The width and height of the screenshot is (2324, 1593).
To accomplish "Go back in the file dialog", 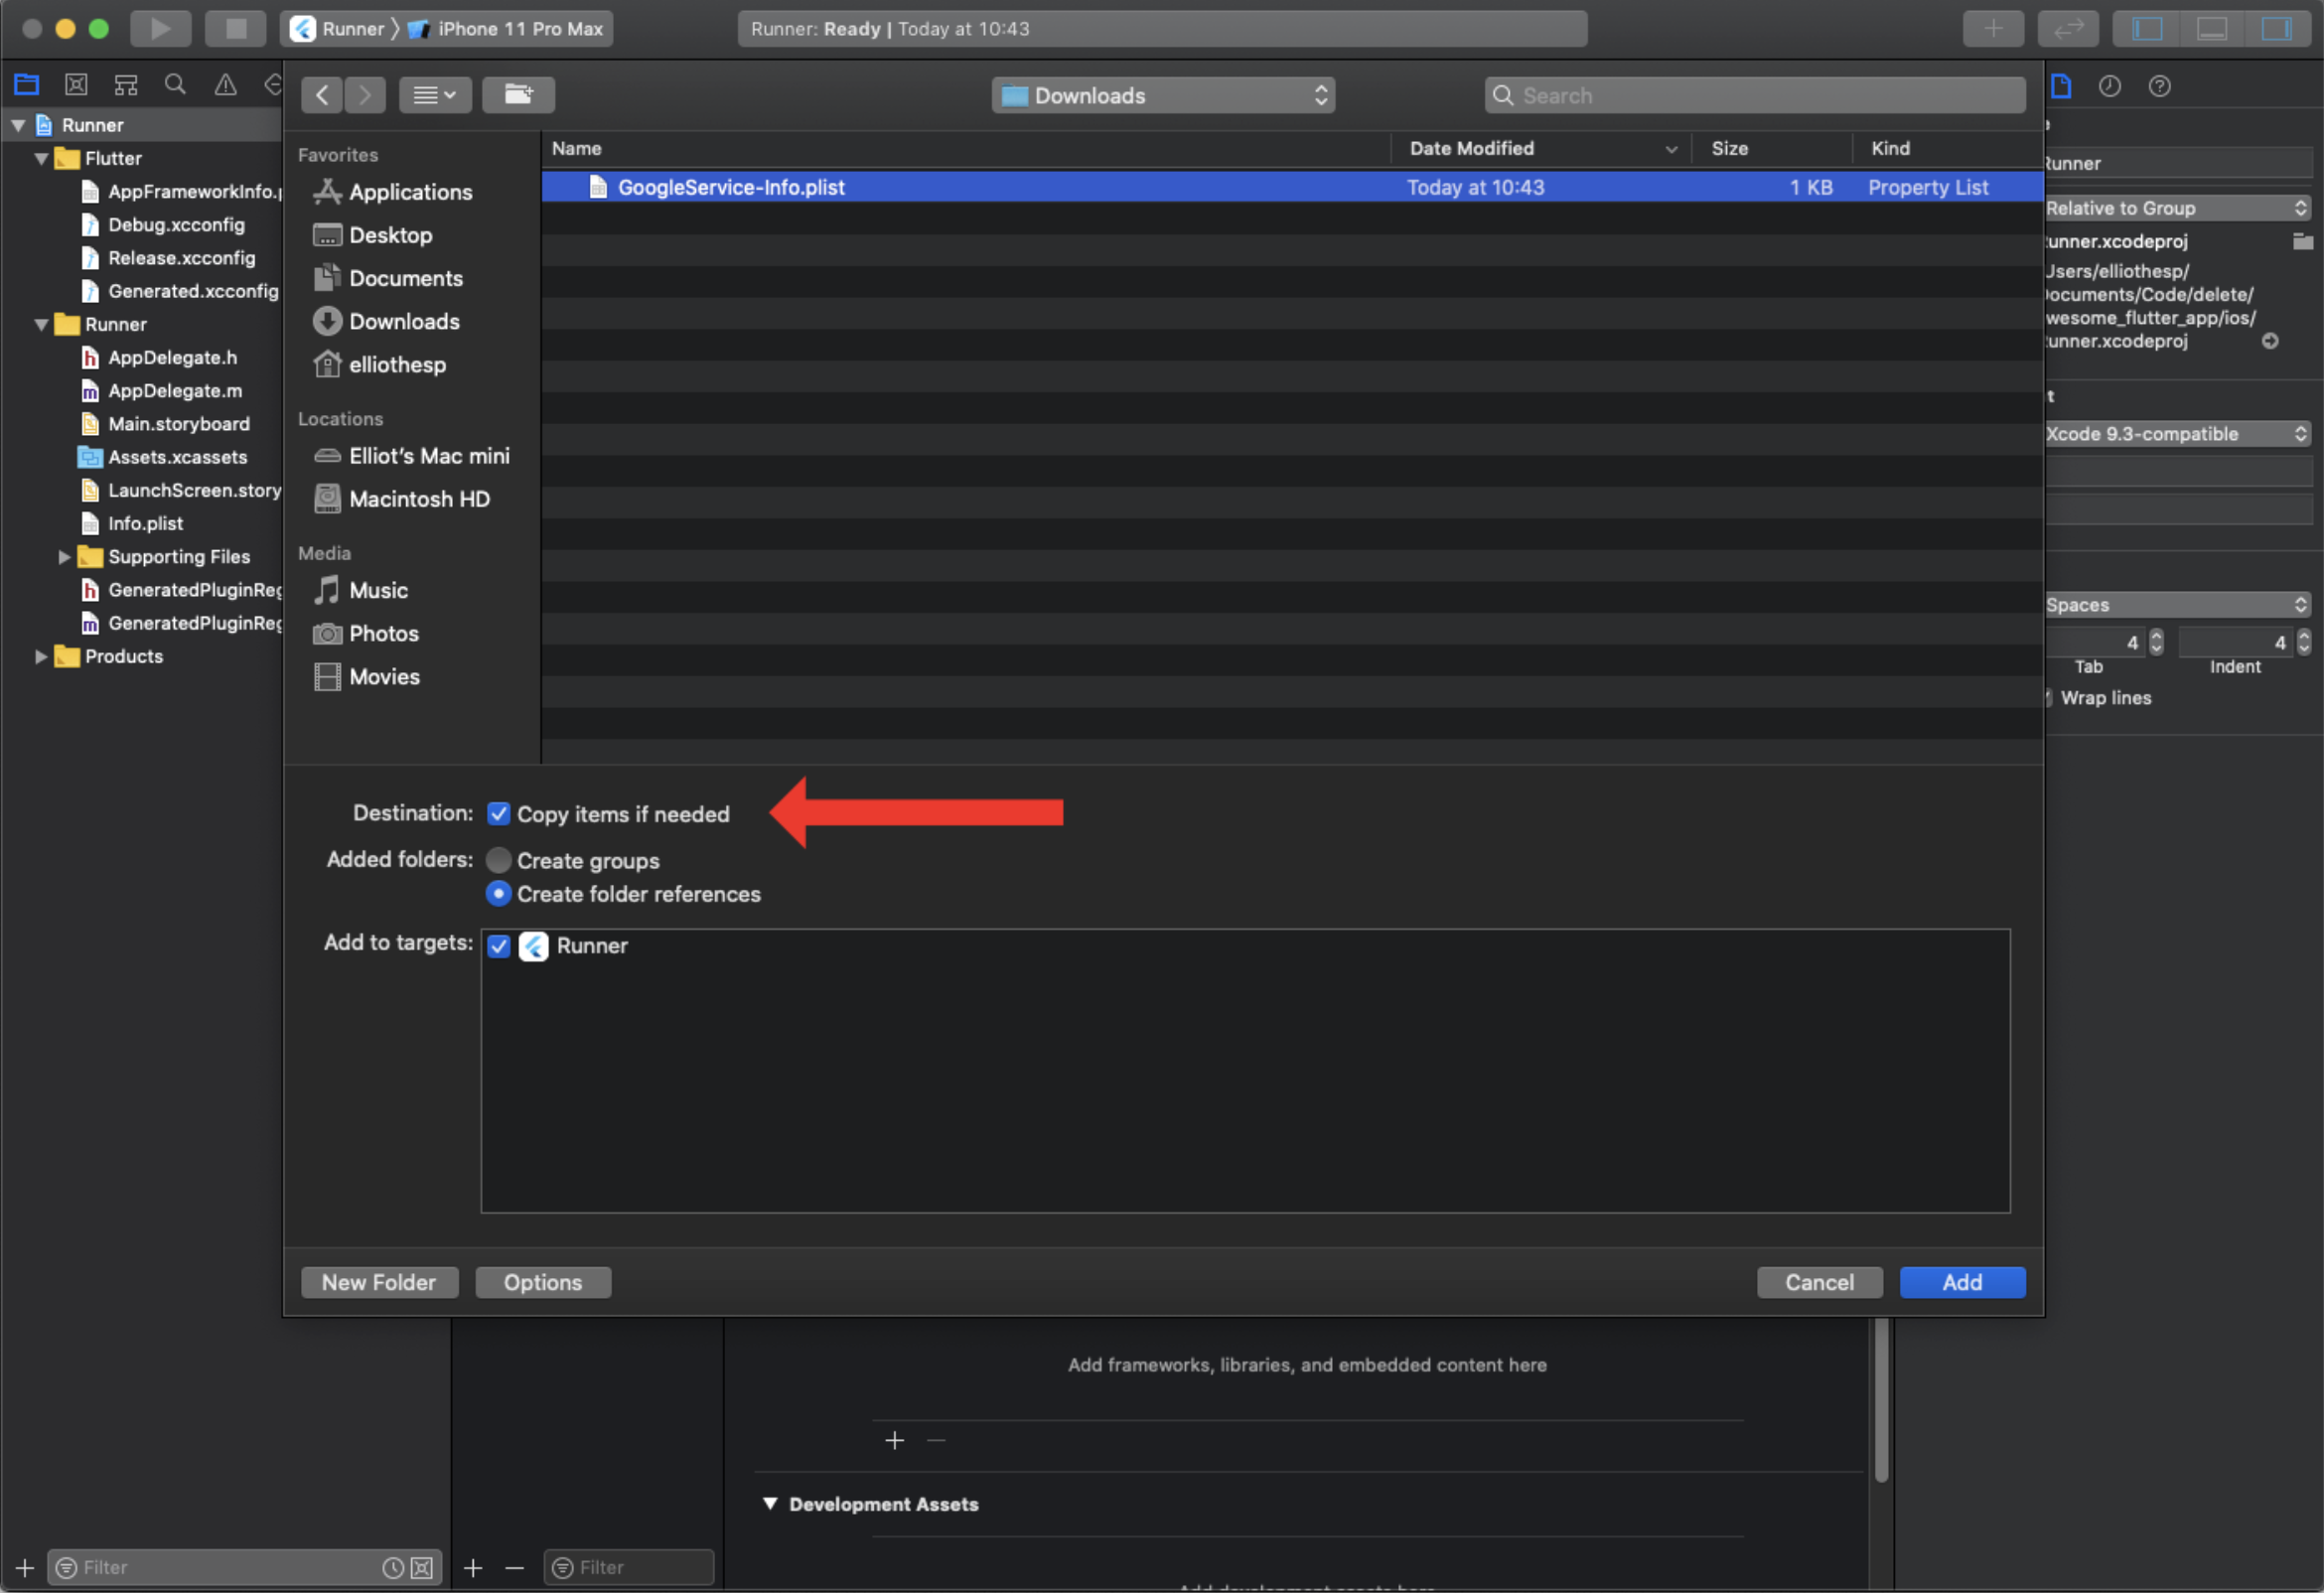I will [322, 95].
